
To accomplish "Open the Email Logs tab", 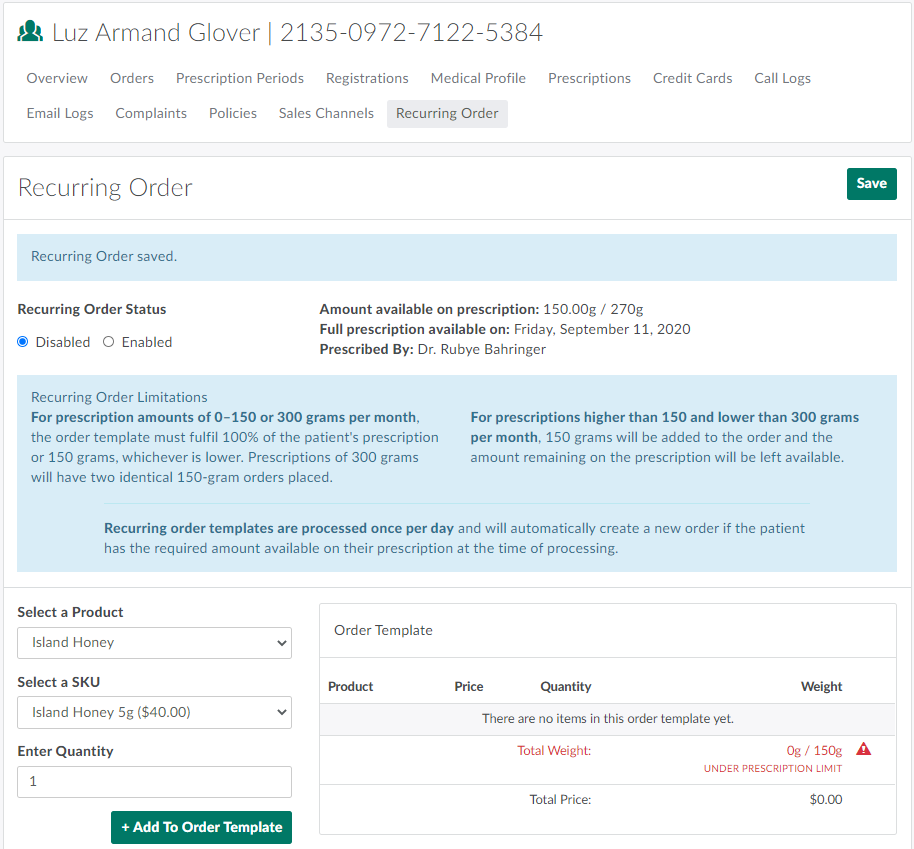I will (x=60, y=114).
